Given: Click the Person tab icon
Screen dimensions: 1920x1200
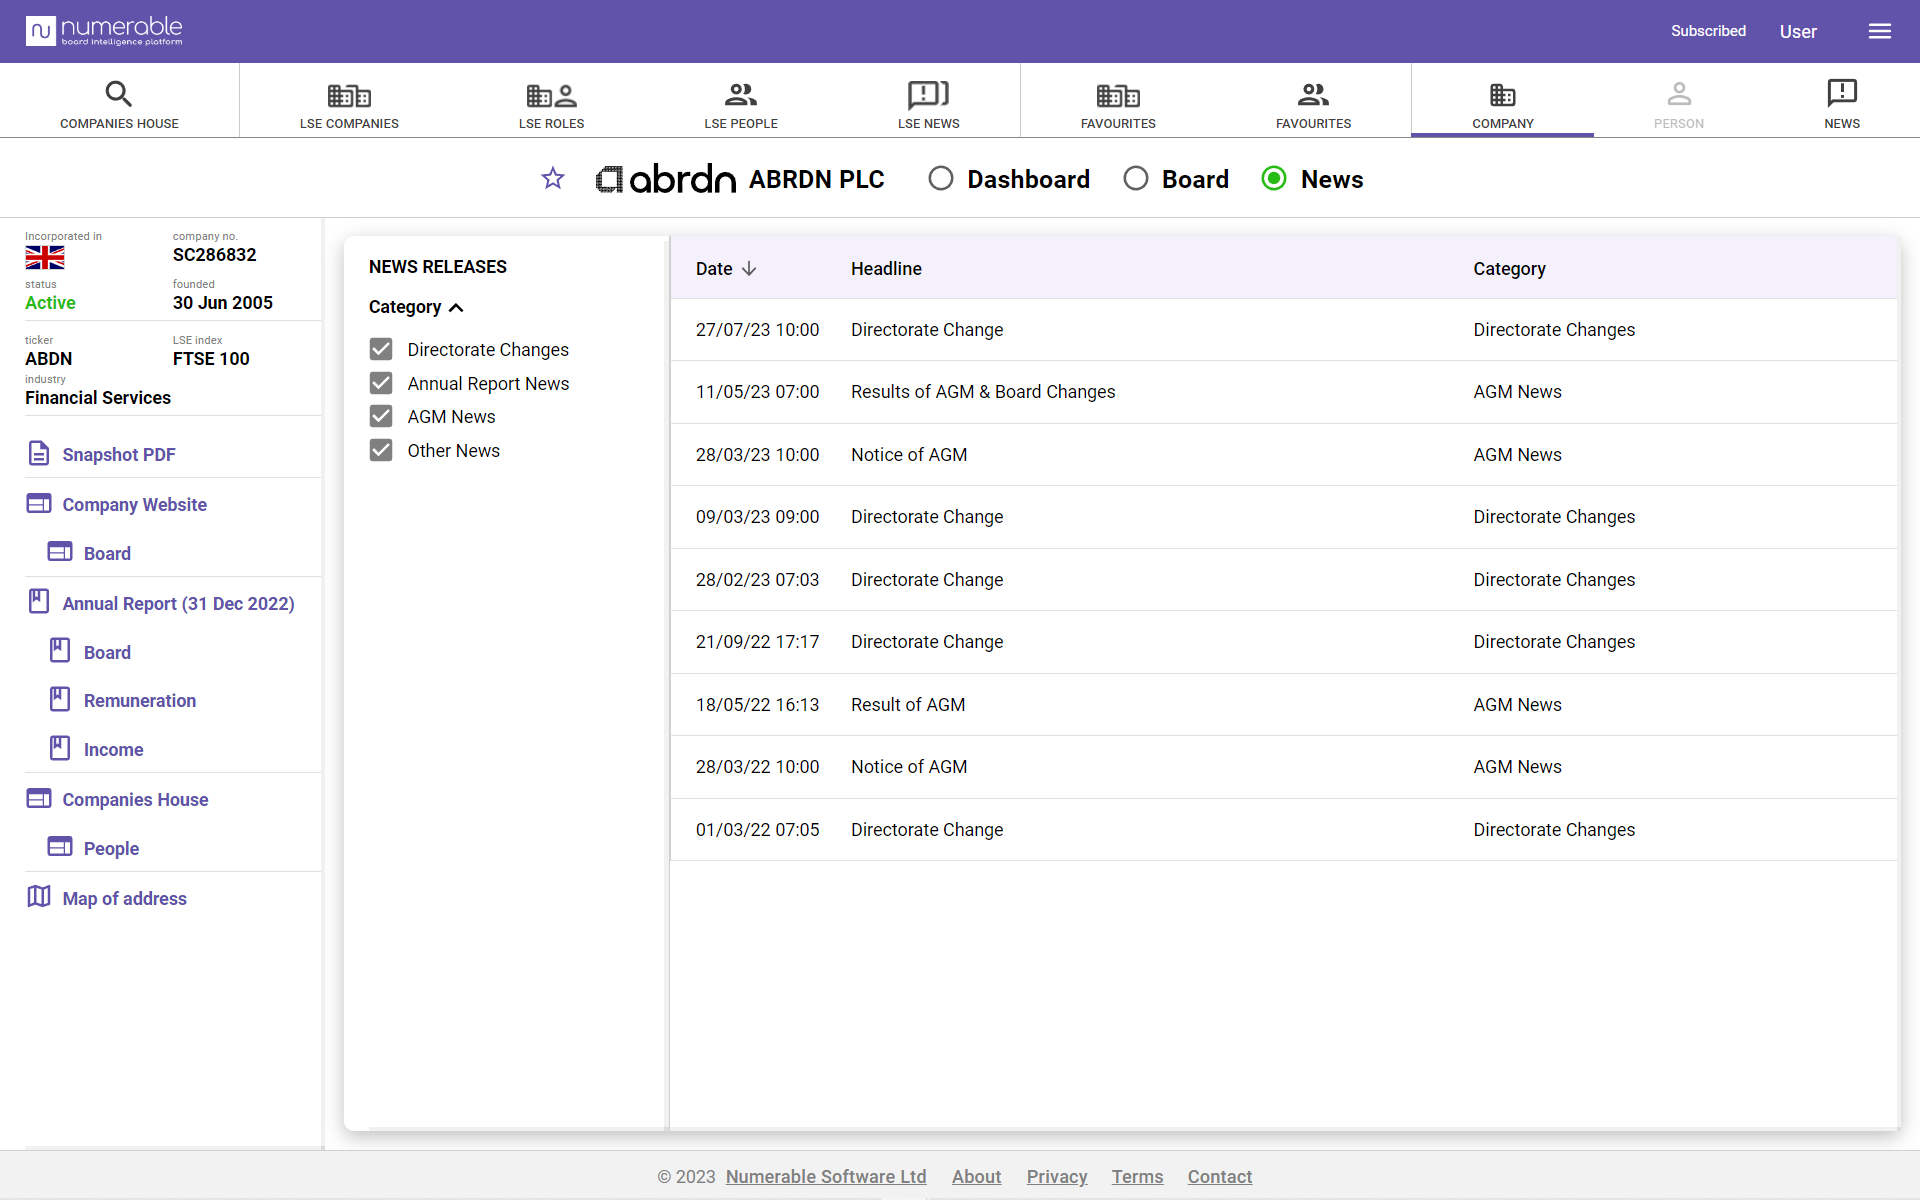Looking at the screenshot, I should click(1679, 94).
